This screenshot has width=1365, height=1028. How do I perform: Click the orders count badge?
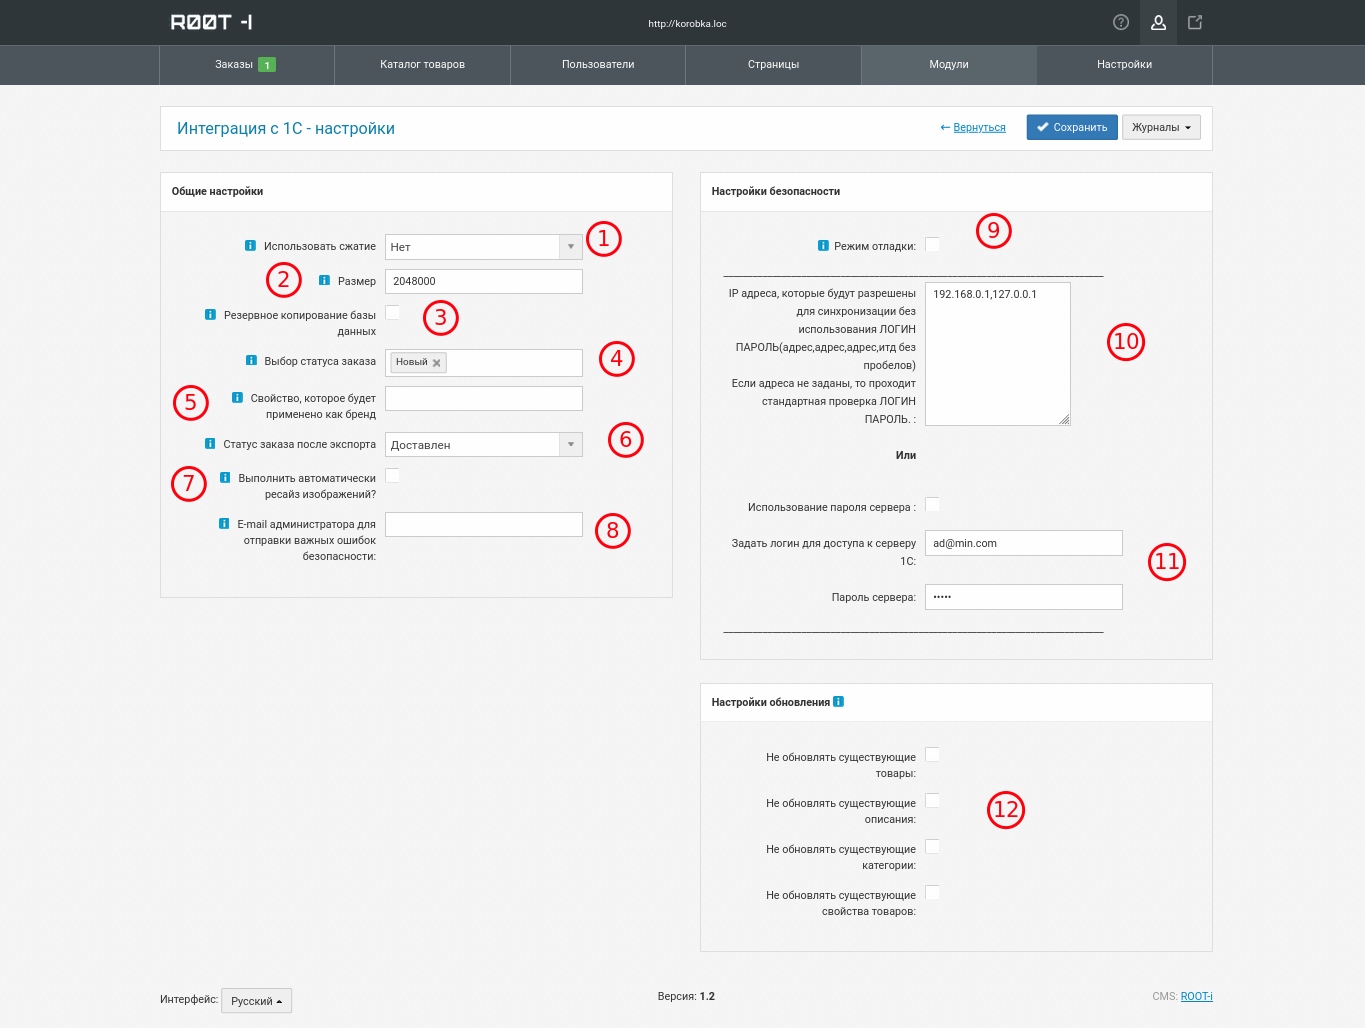coord(267,64)
